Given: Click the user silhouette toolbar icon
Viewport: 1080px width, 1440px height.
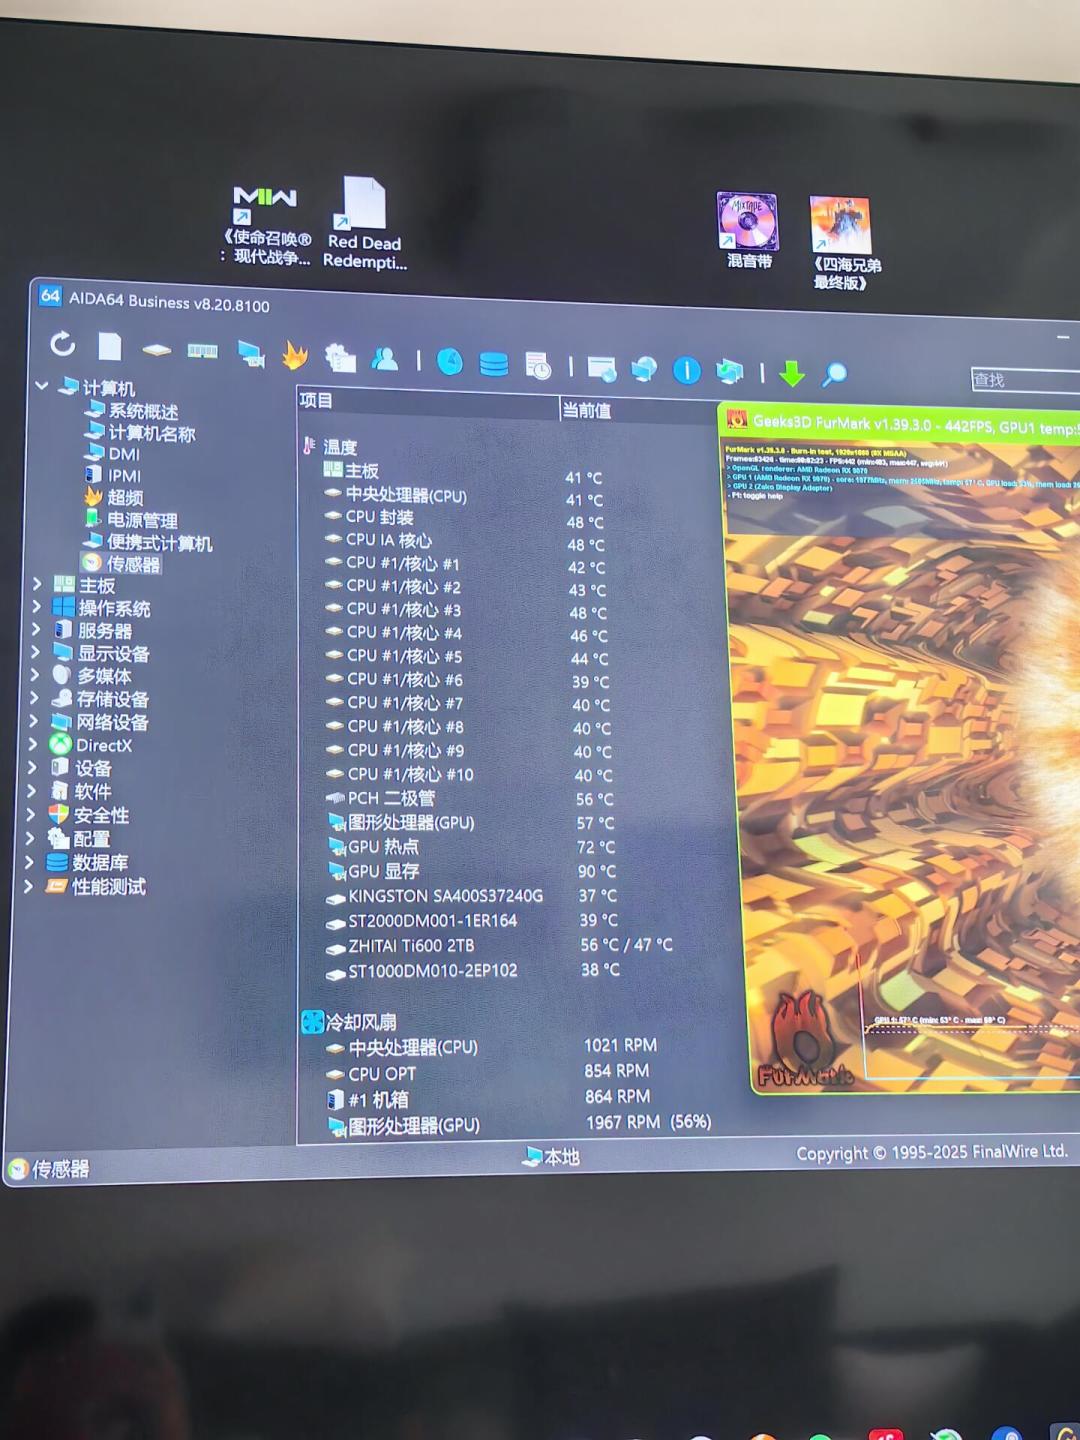Looking at the screenshot, I should [385, 358].
